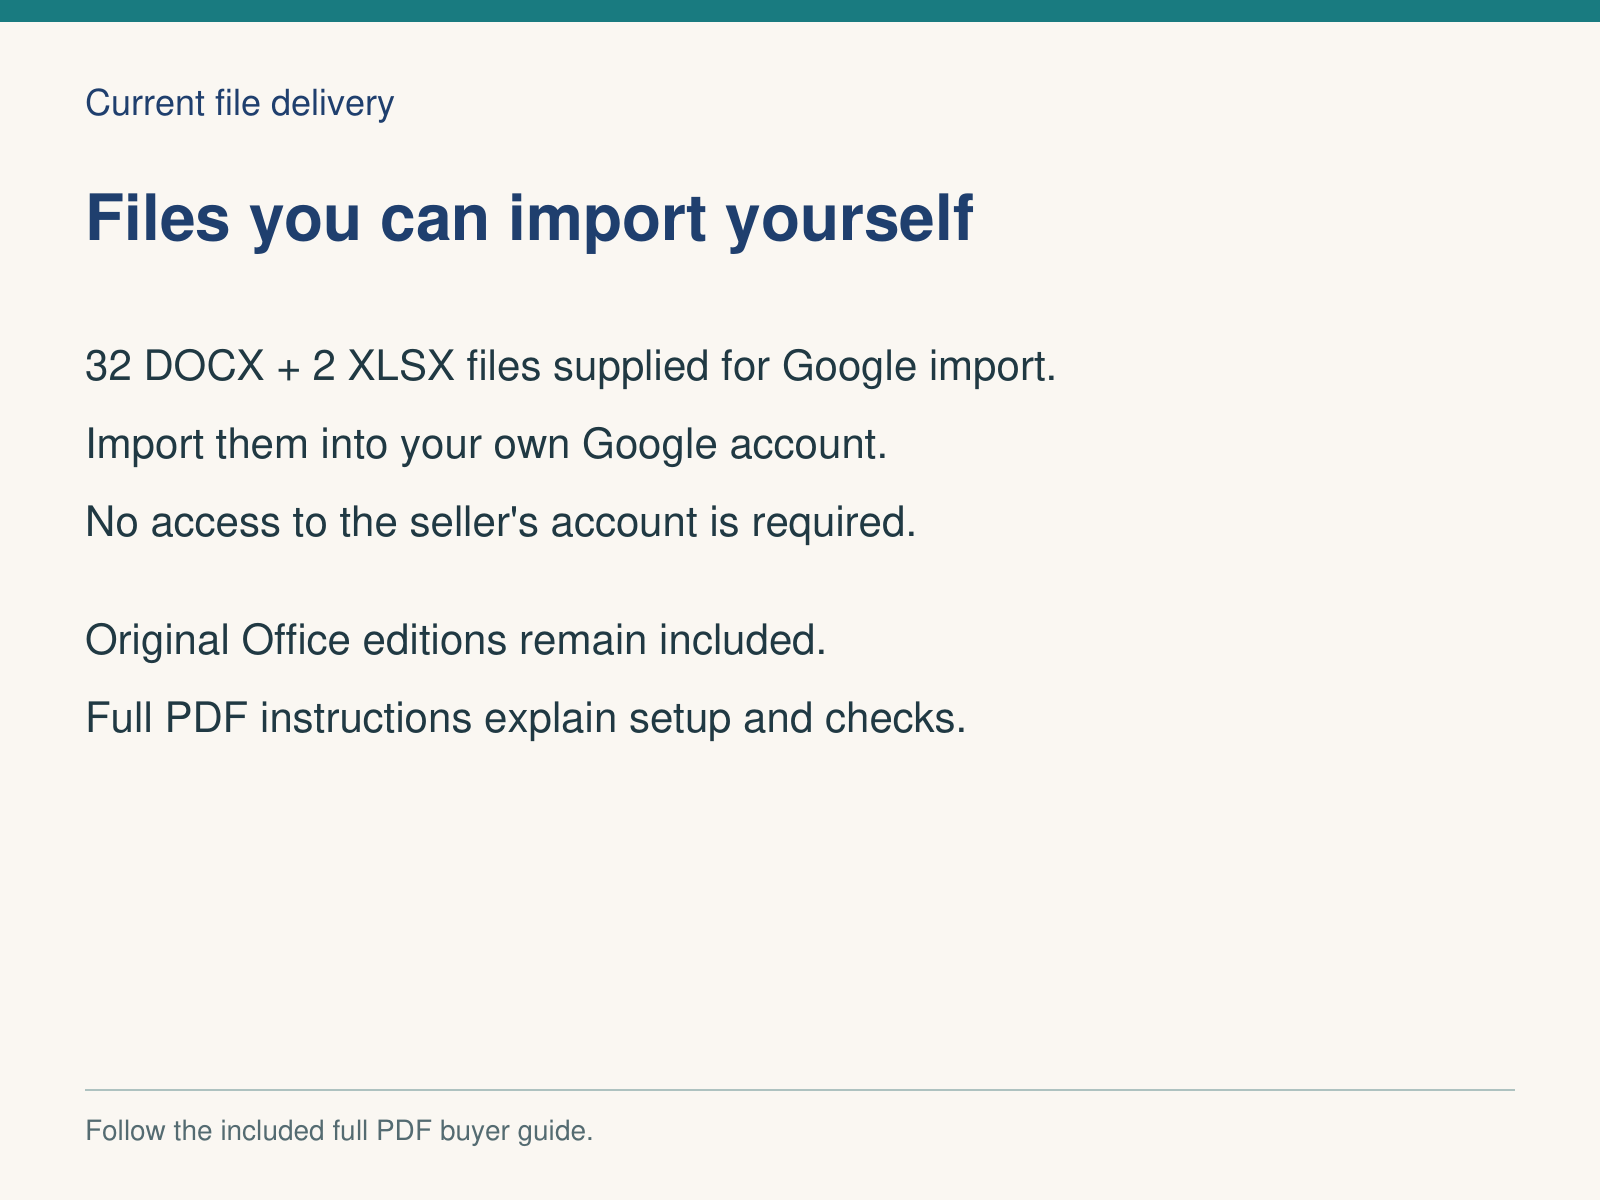Click 'Import them into your own Google account.'
The width and height of the screenshot is (1600, 1200).
tap(487, 444)
